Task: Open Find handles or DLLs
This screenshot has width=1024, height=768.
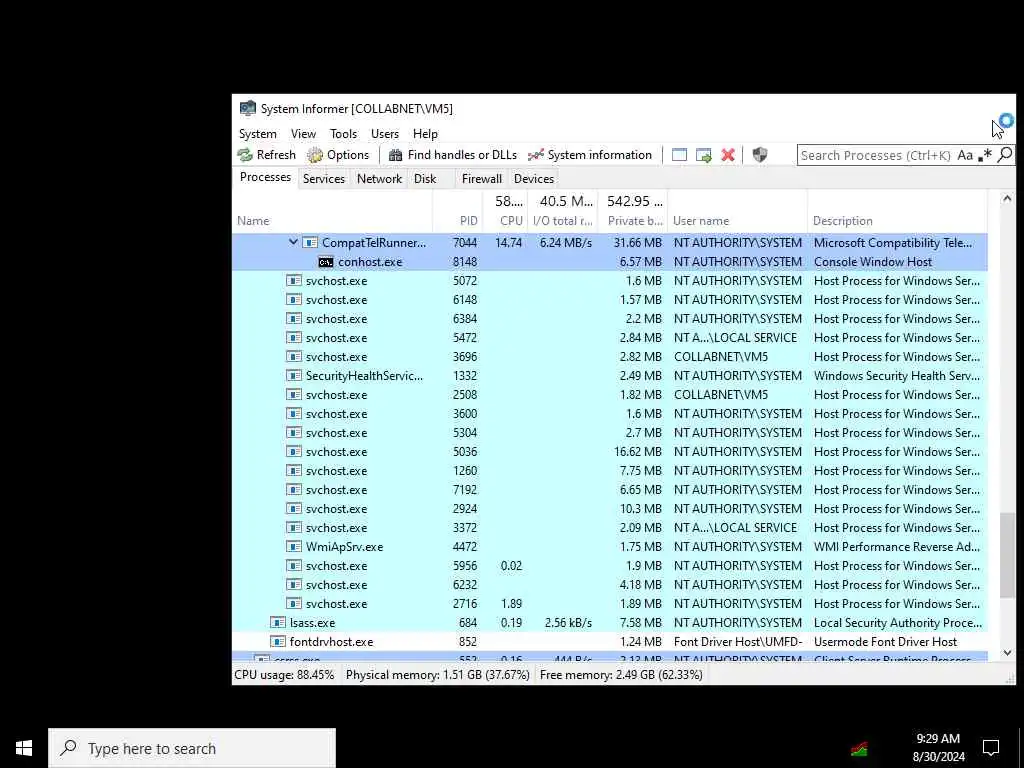Action: (x=453, y=155)
